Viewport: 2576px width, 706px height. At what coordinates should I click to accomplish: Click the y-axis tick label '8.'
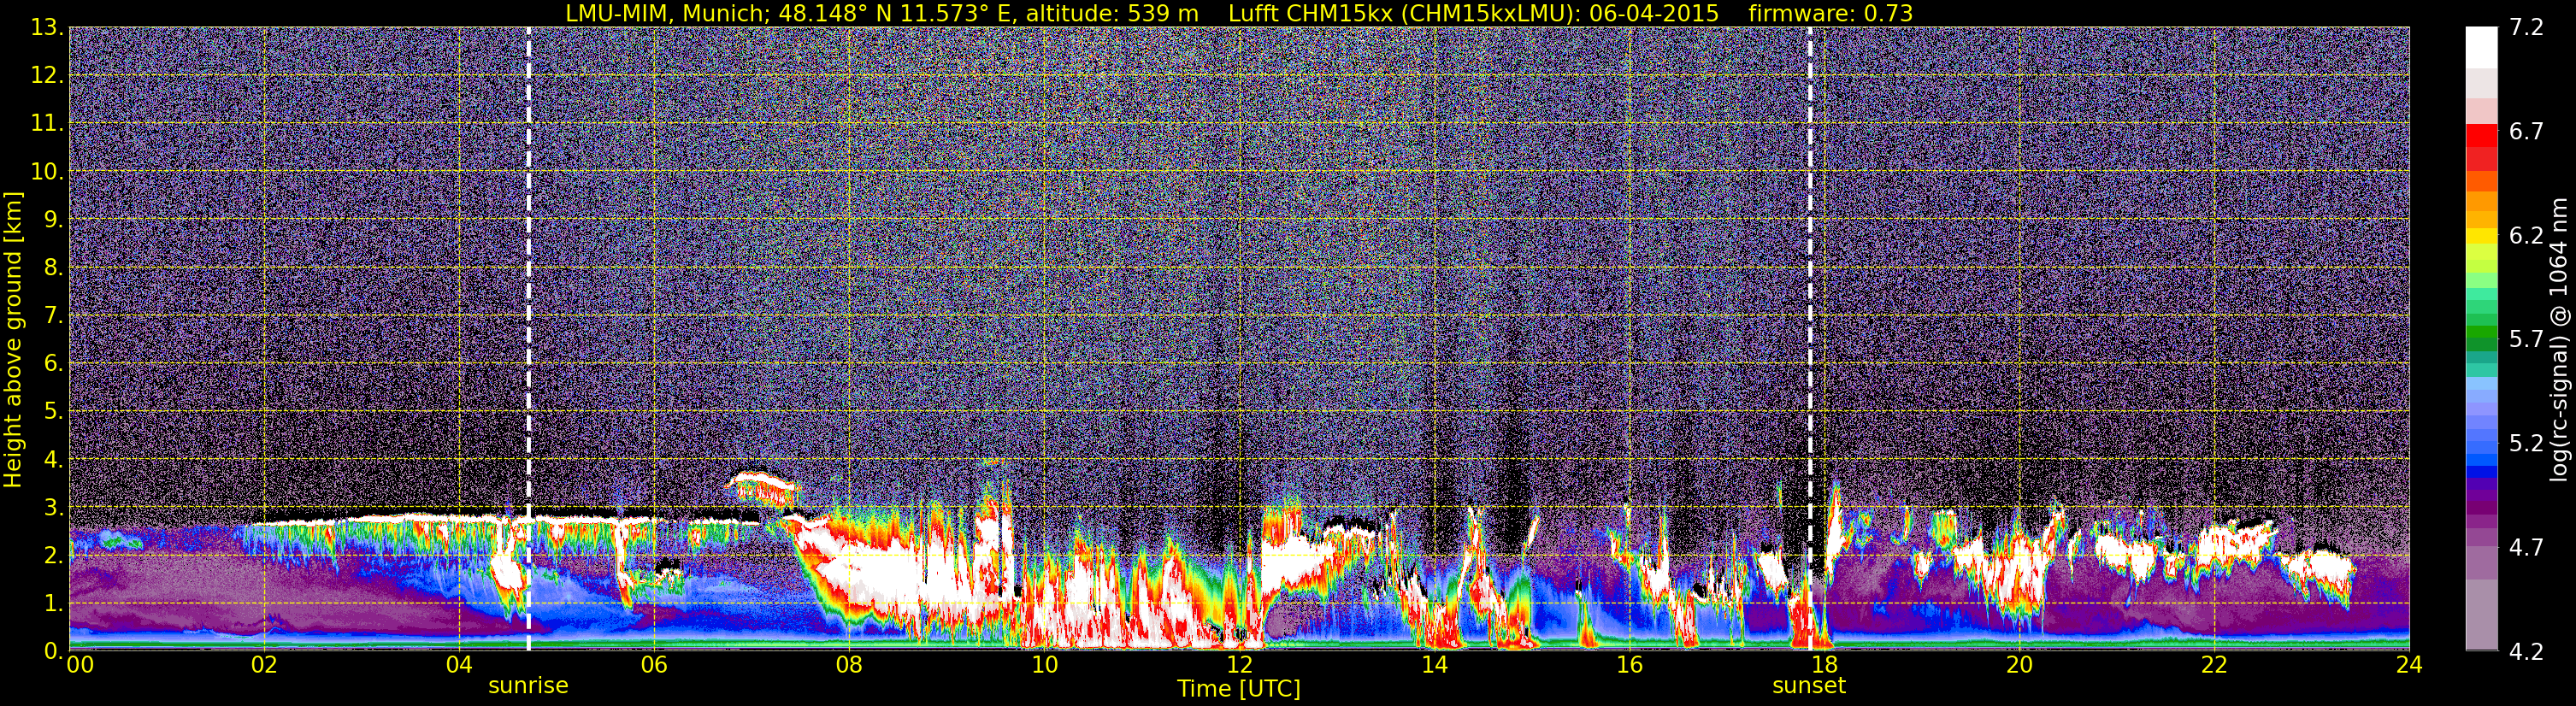pos(53,268)
